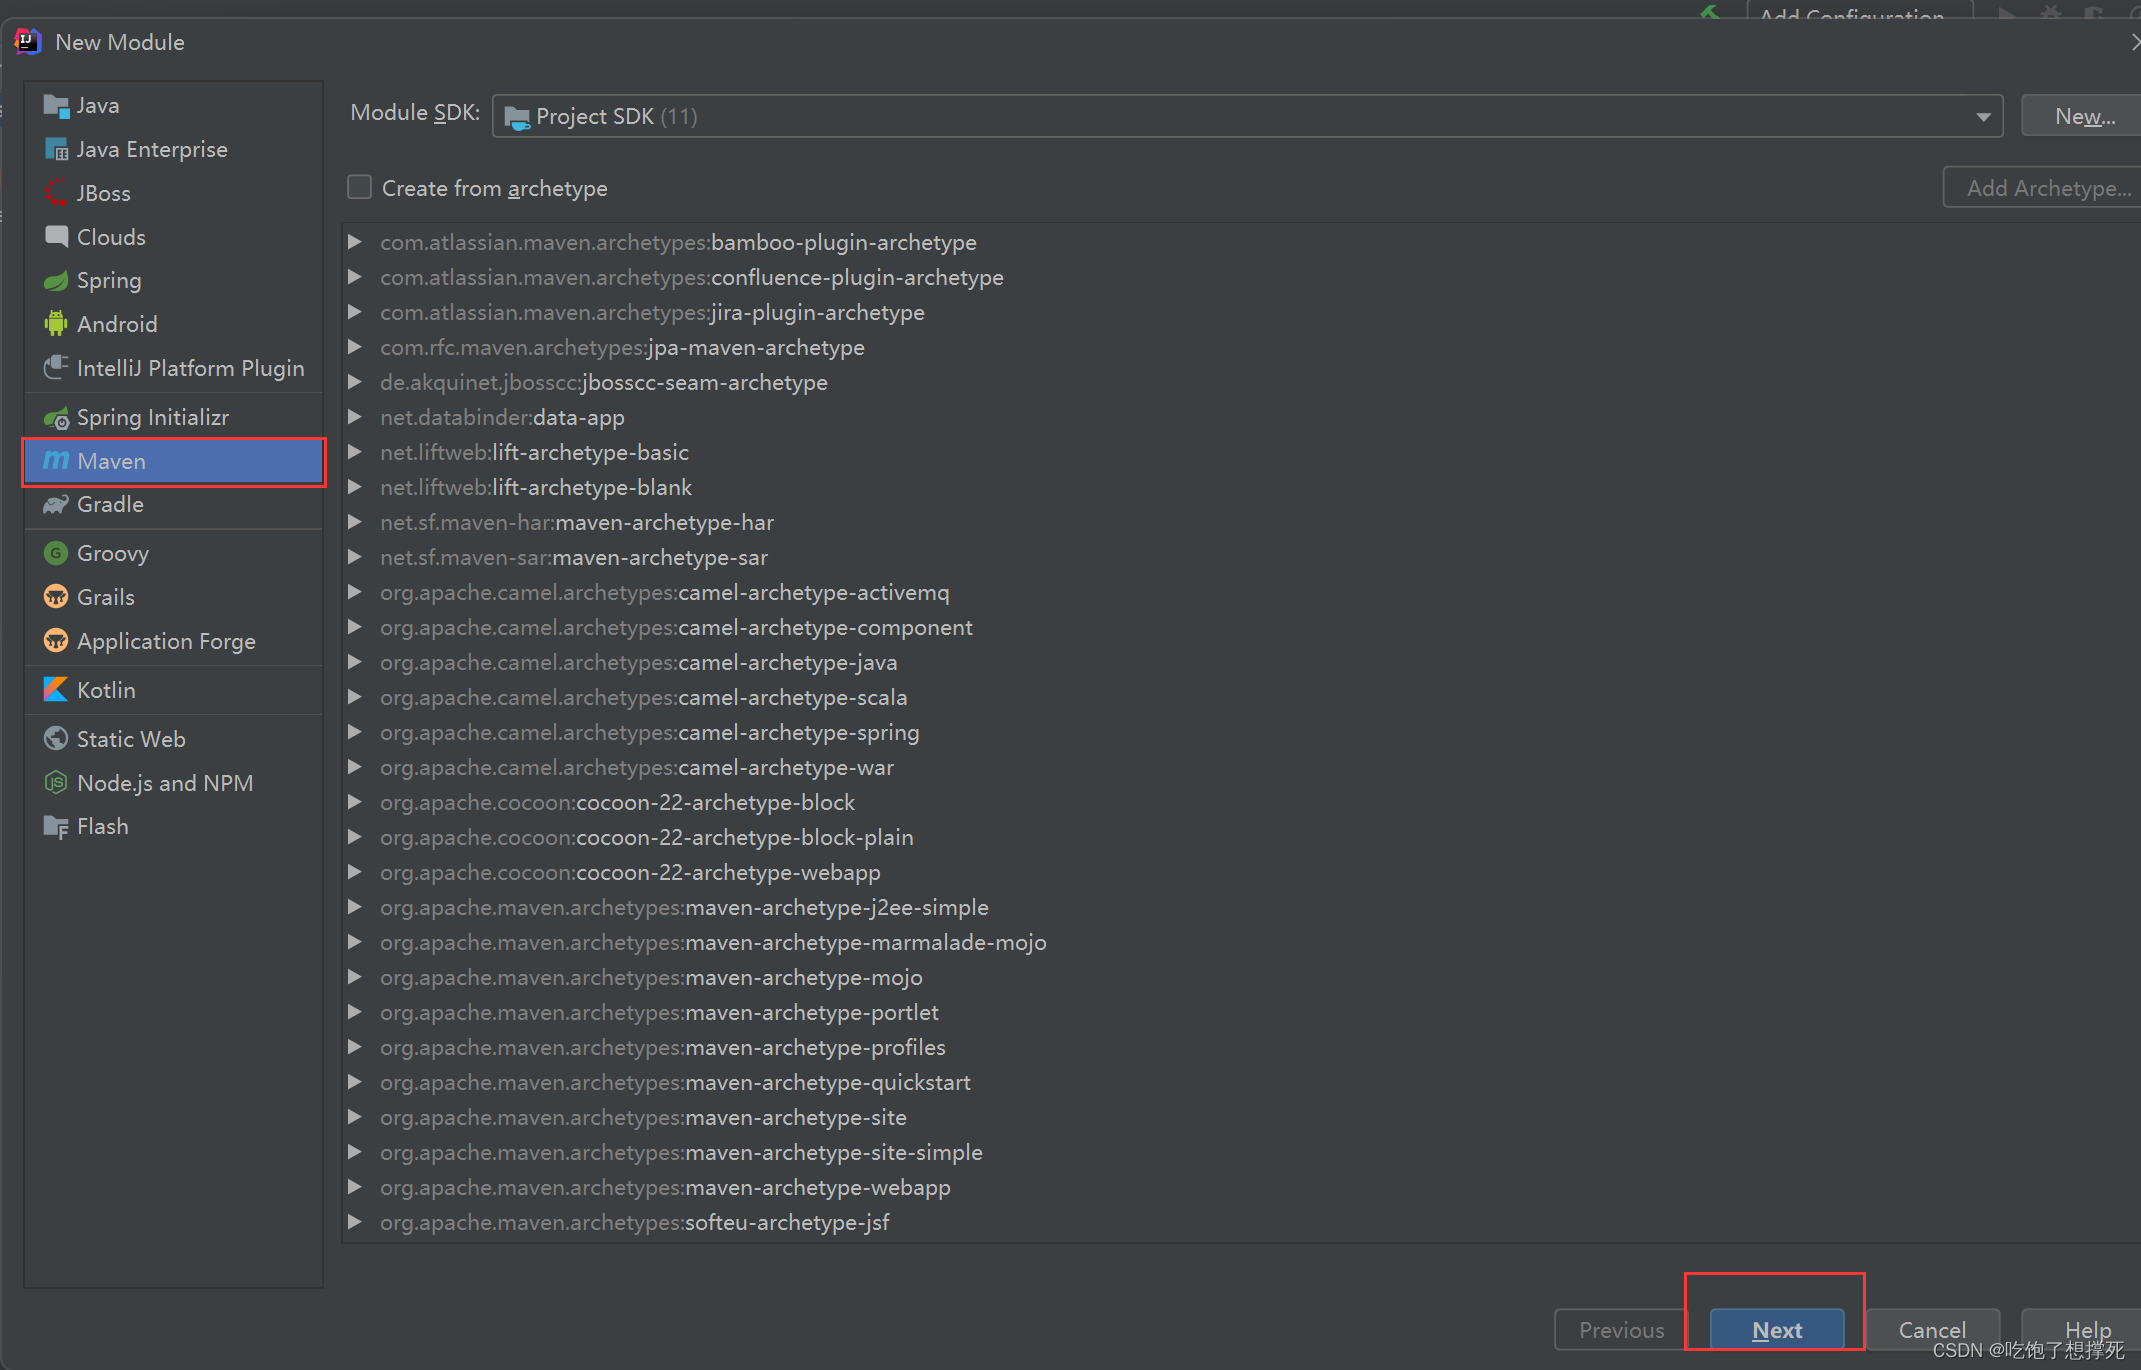Select maven-archetype-portlet row
This screenshot has width=2141, height=1370.
(x=1241, y=1012)
